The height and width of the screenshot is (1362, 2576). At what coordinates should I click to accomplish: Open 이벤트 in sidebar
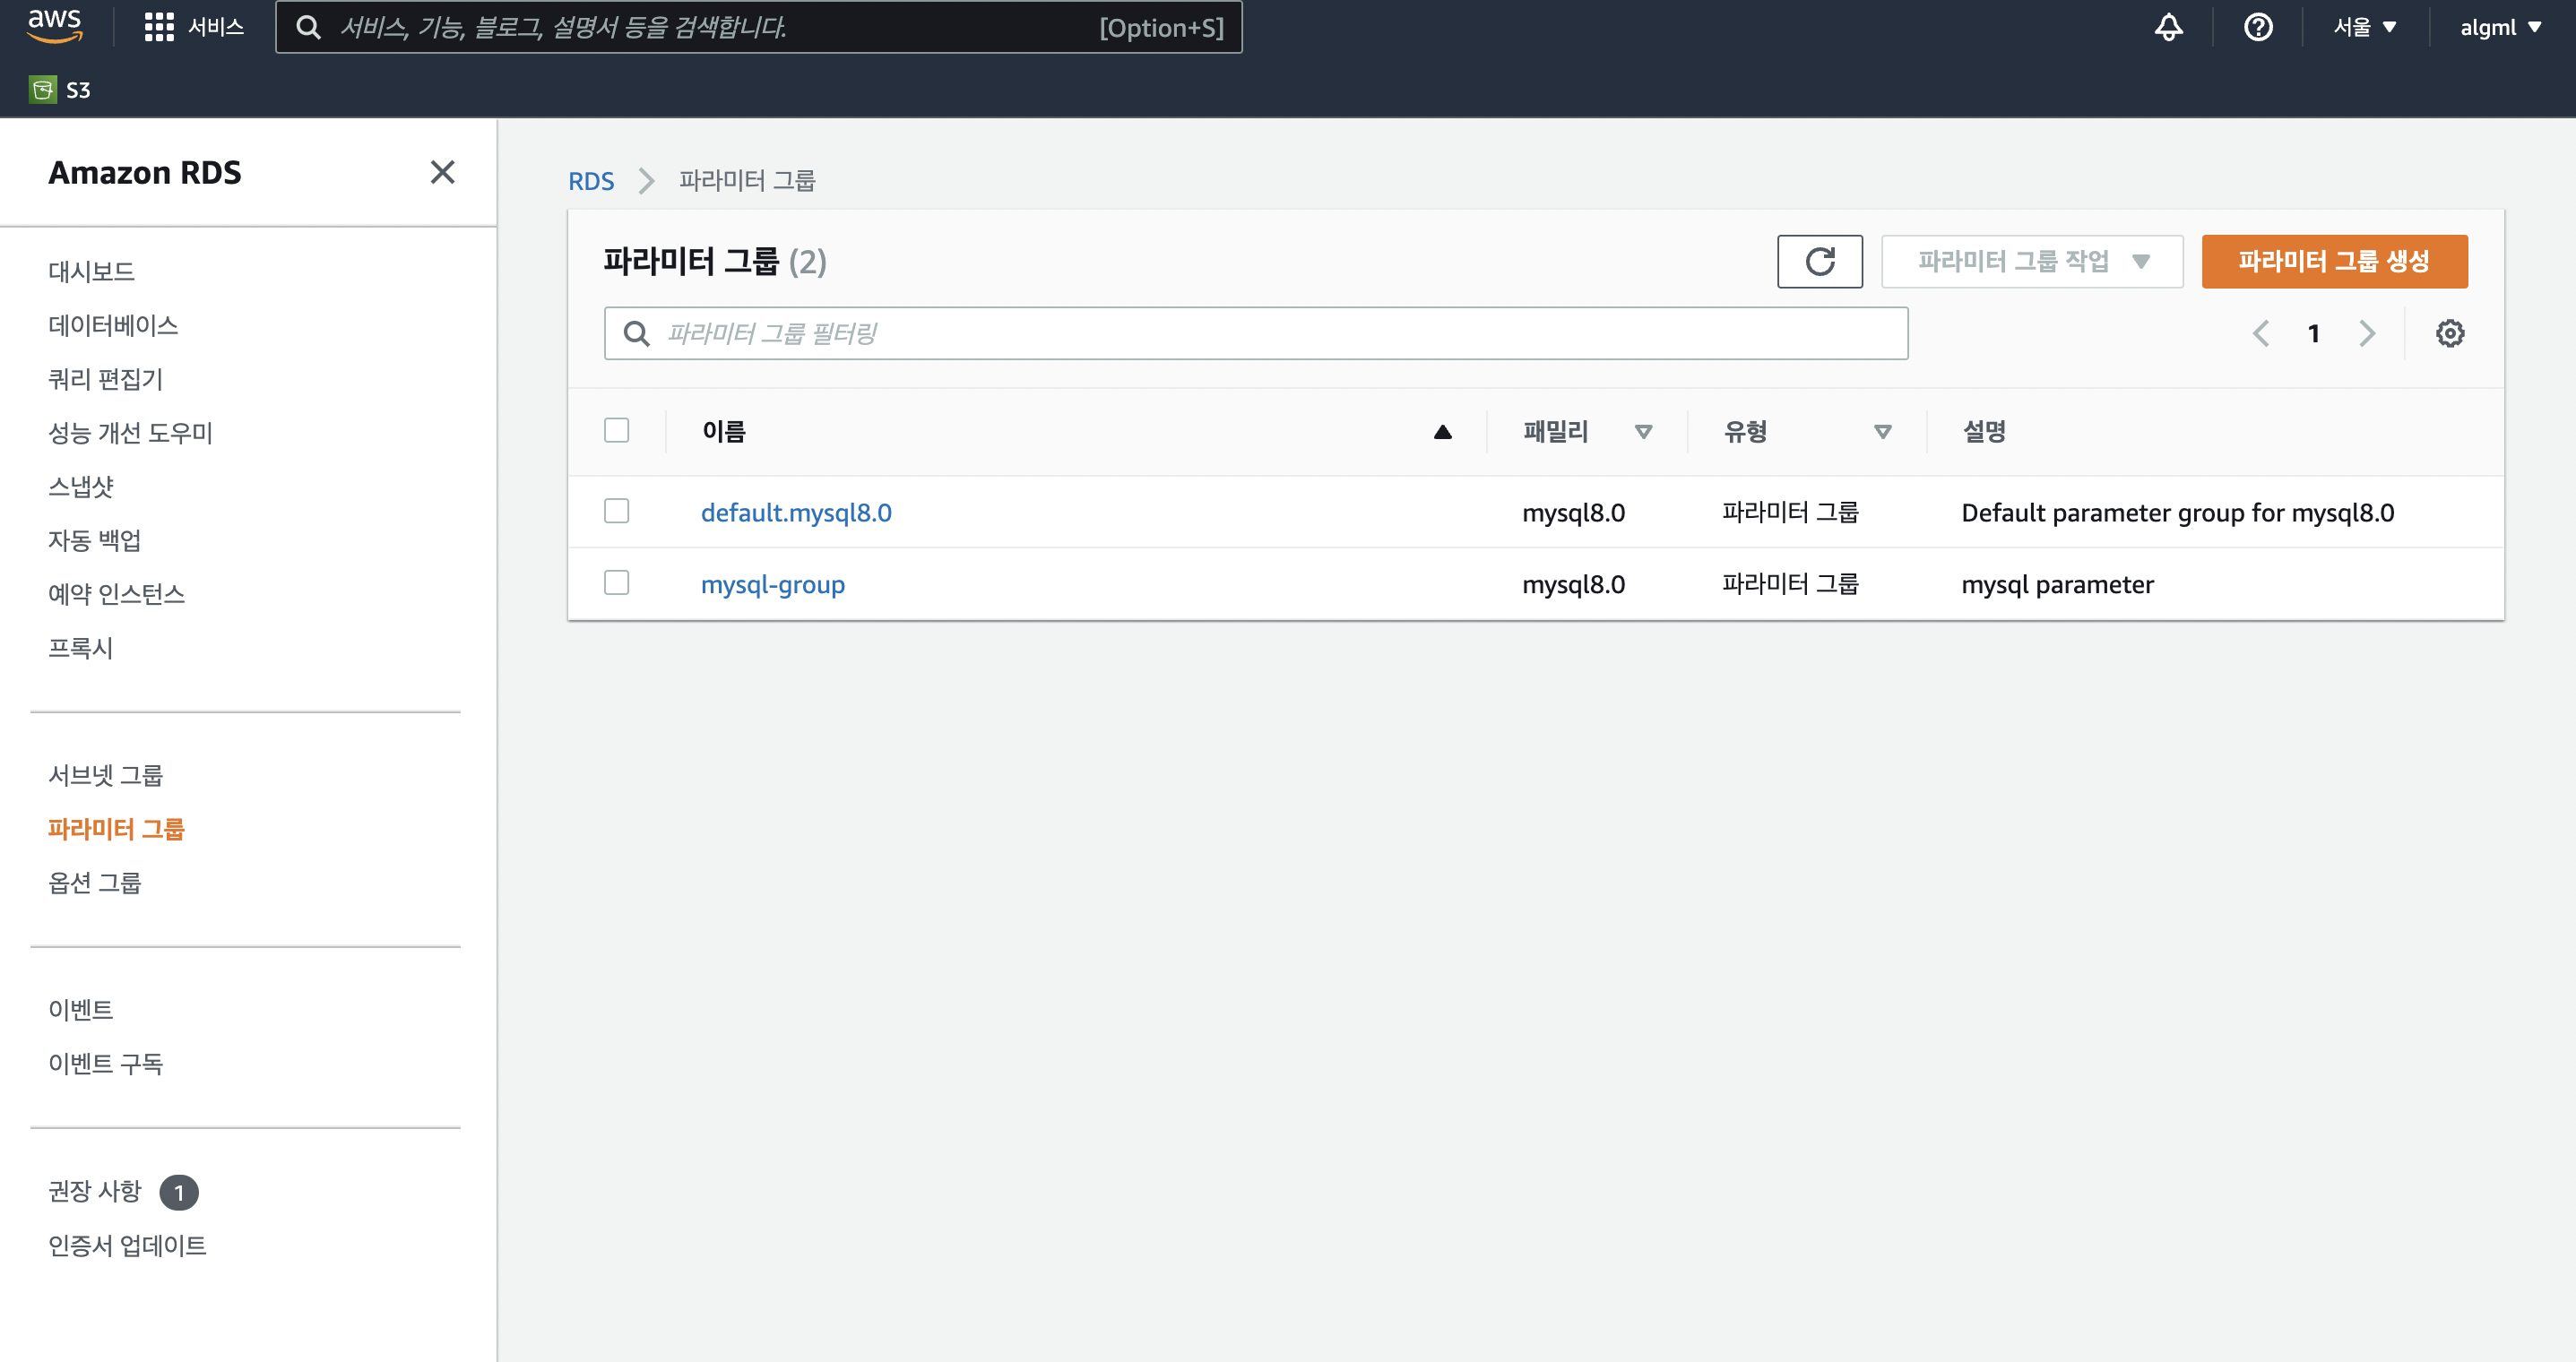[x=80, y=1010]
